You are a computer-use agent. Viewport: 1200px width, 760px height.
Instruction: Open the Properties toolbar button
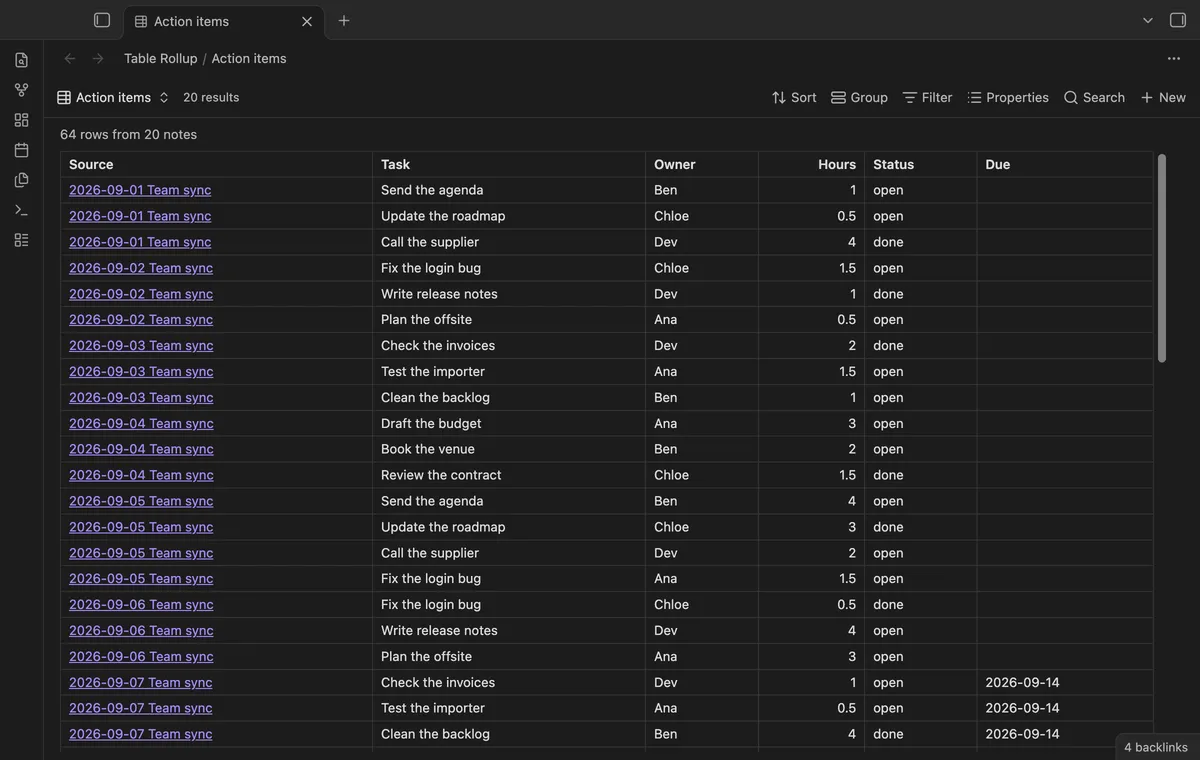pyautogui.click(x=1008, y=97)
